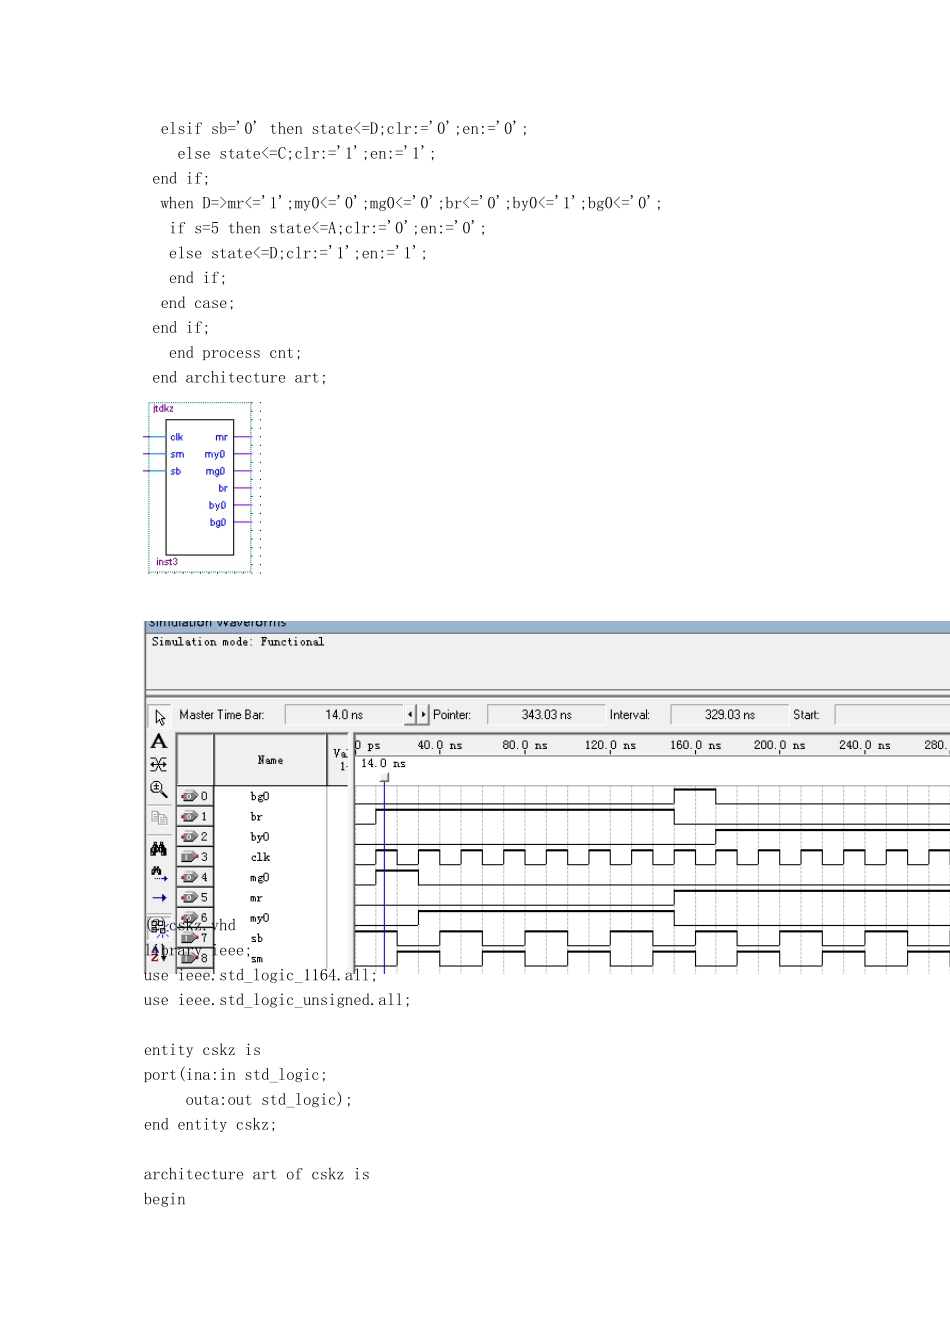Step master time bar to previous transition
The width and height of the screenshot is (950, 1344).
tap(410, 715)
